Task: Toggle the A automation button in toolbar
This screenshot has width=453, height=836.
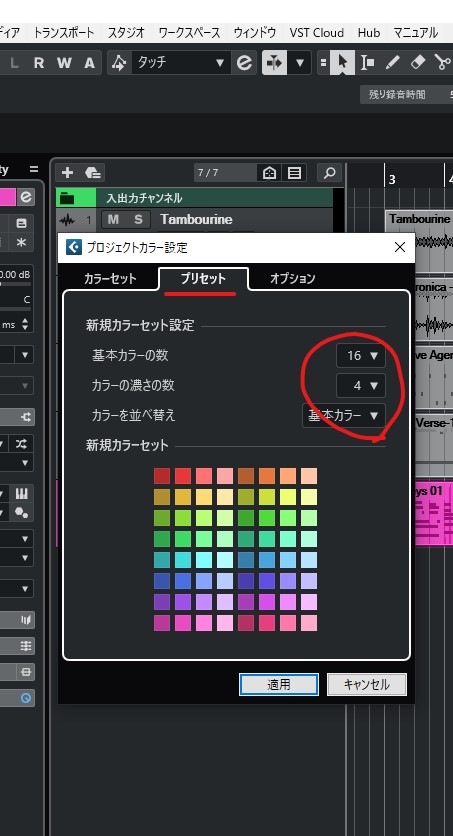Action: 89,63
